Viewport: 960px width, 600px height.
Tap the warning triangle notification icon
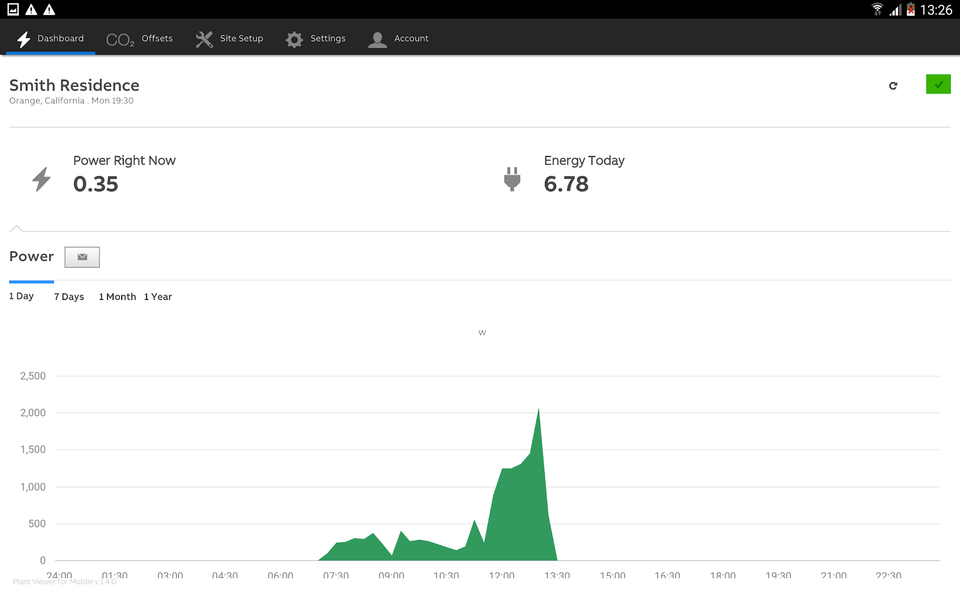click(31, 10)
